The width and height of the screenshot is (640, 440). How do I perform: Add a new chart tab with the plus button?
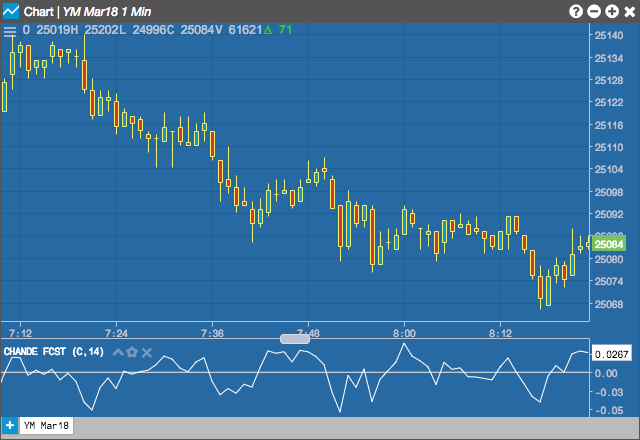point(9,426)
